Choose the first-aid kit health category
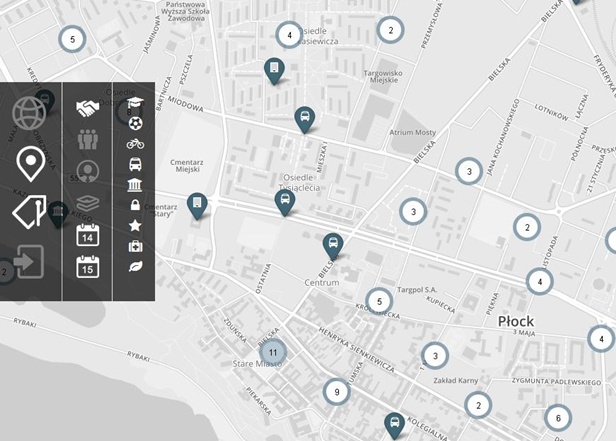 tap(135, 246)
